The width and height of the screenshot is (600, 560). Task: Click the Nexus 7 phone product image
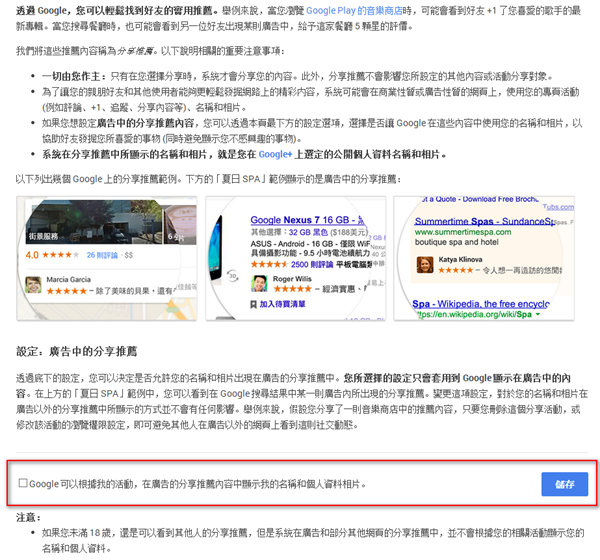(x=216, y=248)
